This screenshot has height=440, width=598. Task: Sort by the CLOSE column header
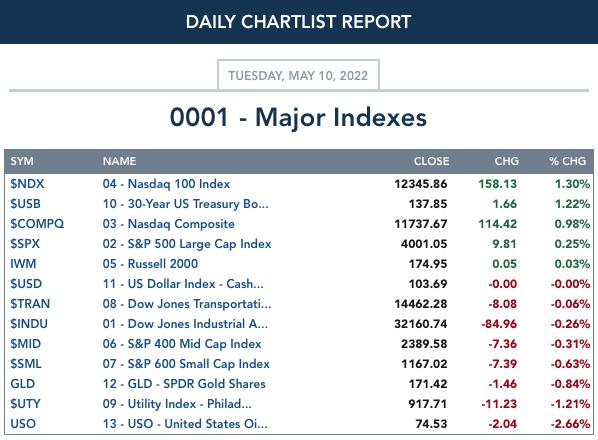(x=431, y=161)
